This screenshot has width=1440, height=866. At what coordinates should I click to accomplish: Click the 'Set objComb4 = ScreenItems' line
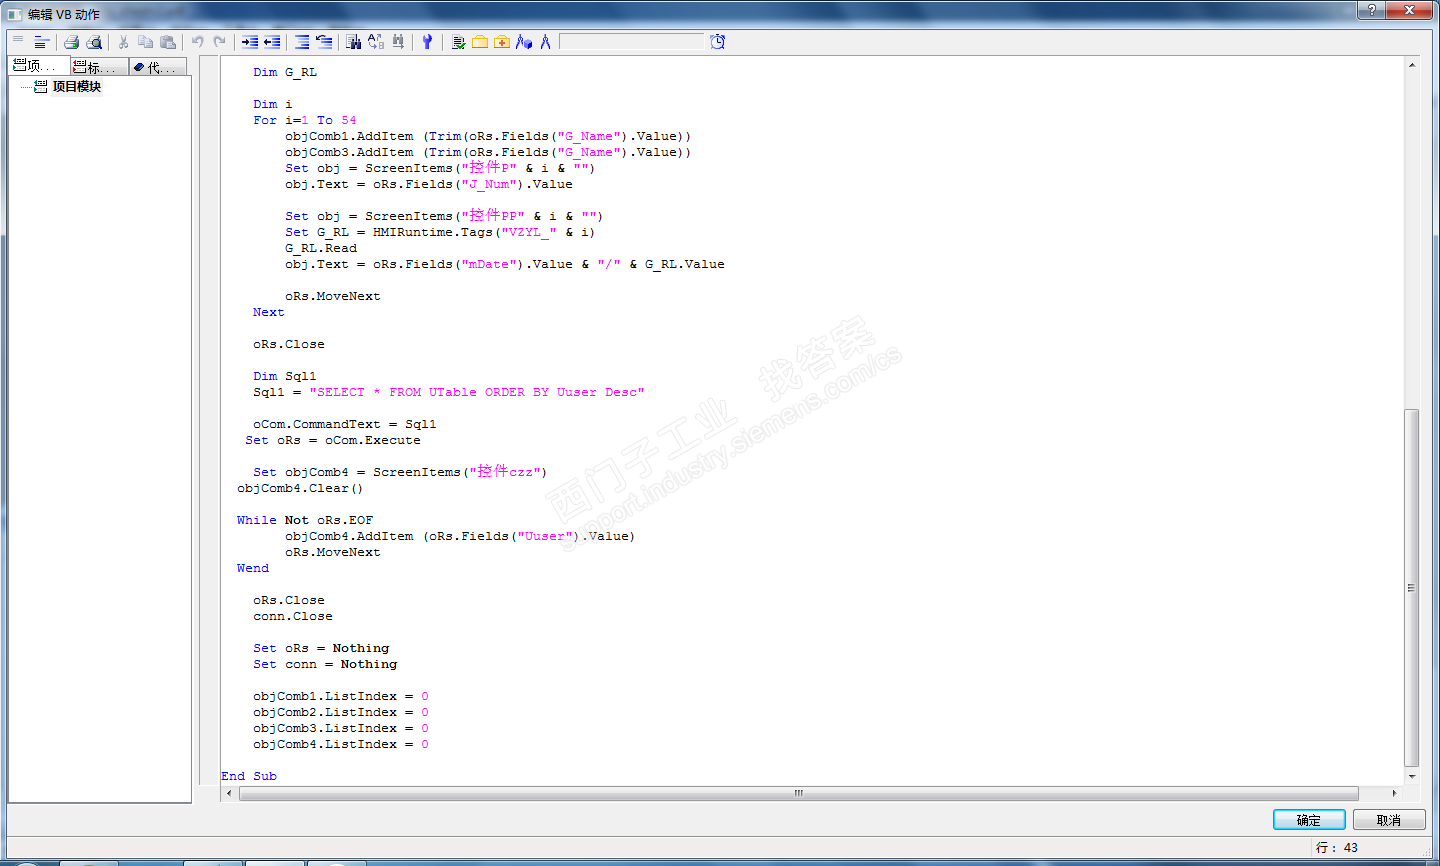click(x=400, y=472)
